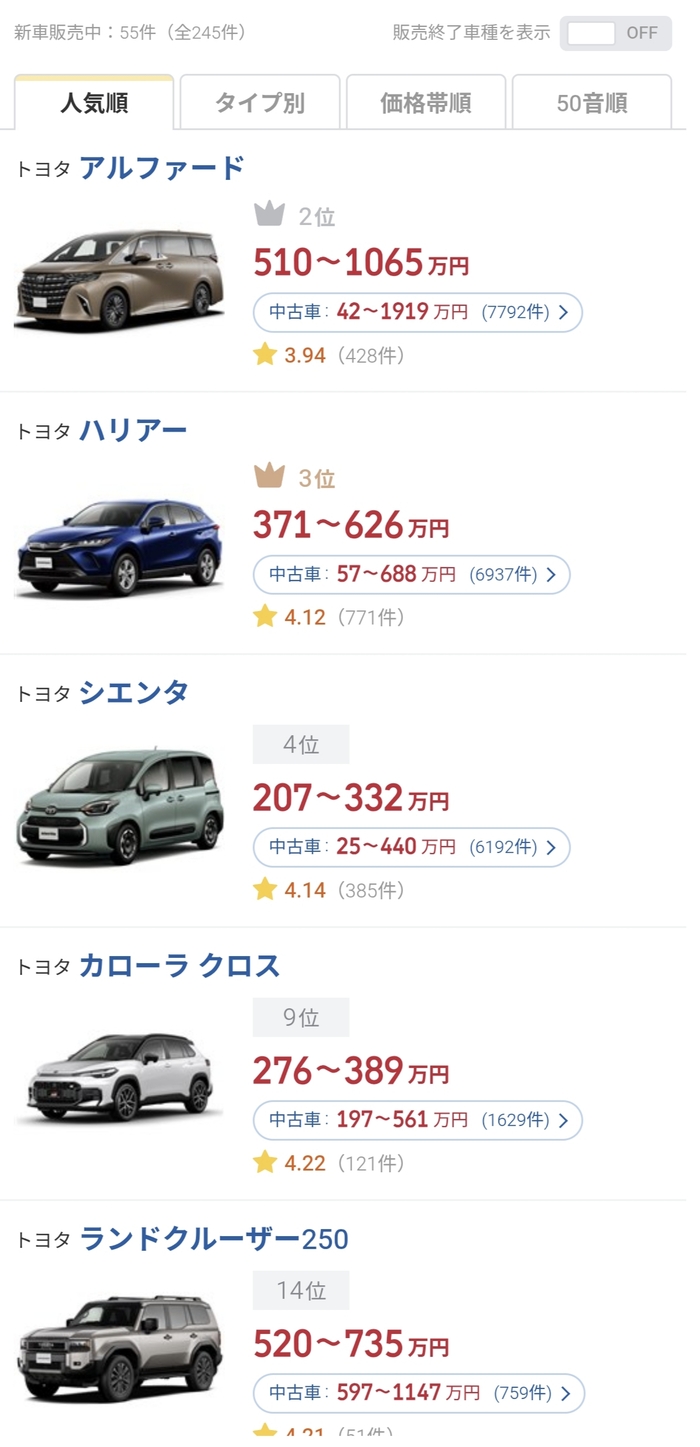Open the アルファード model link
Image resolution: width=700 pixels, height=1447 pixels.
click(162, 168)
